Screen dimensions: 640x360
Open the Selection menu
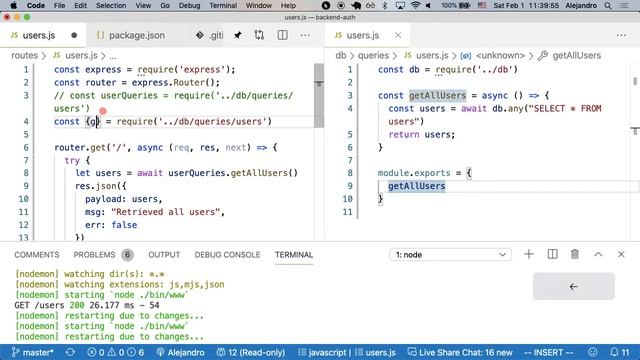click(111, 6)
